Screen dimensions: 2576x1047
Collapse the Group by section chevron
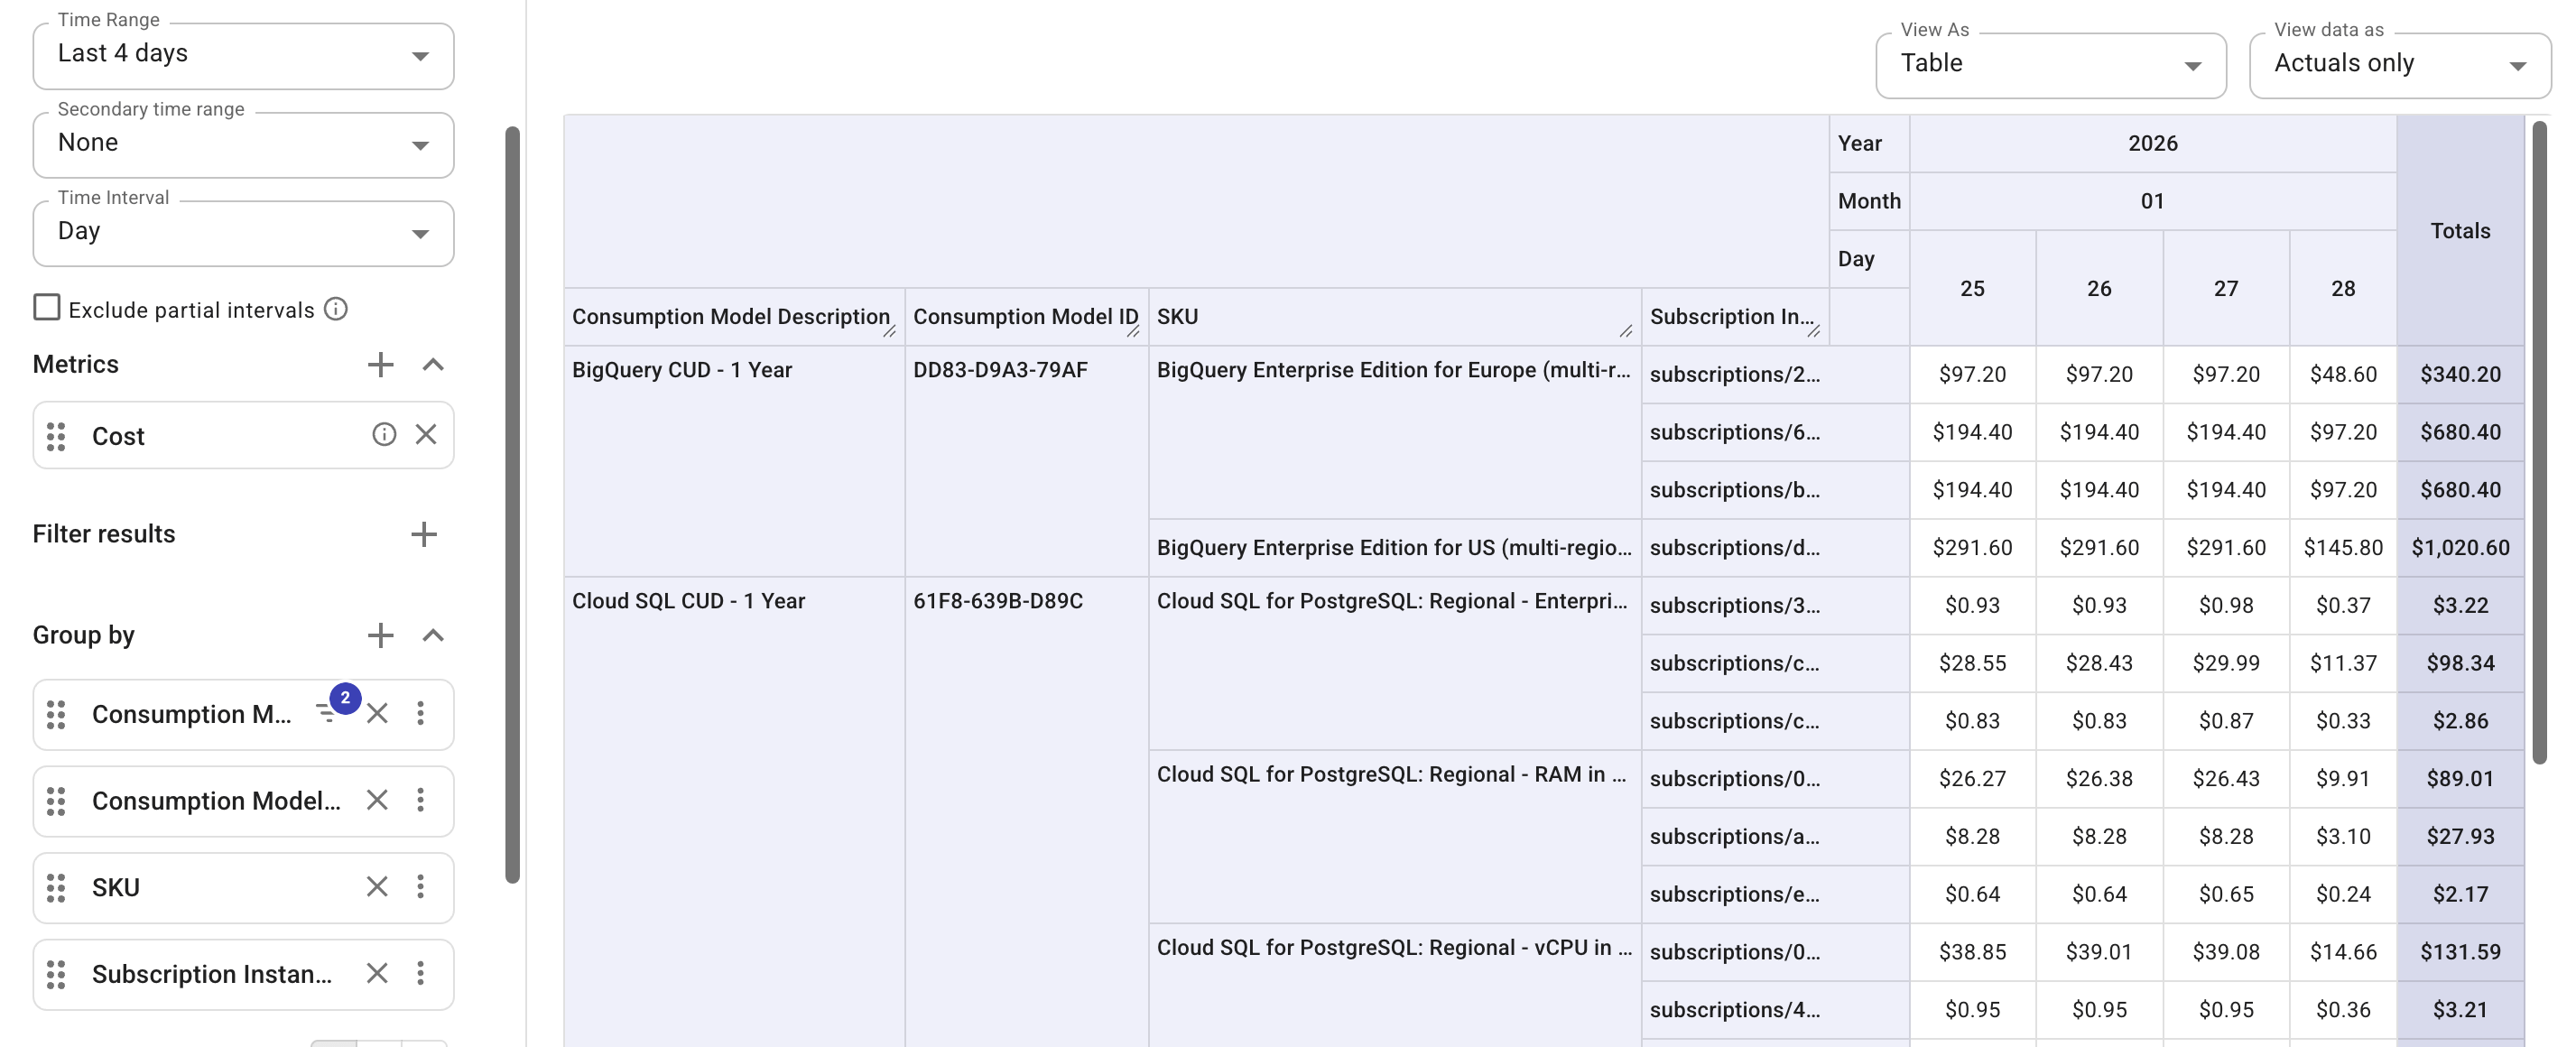coord(433,635)
